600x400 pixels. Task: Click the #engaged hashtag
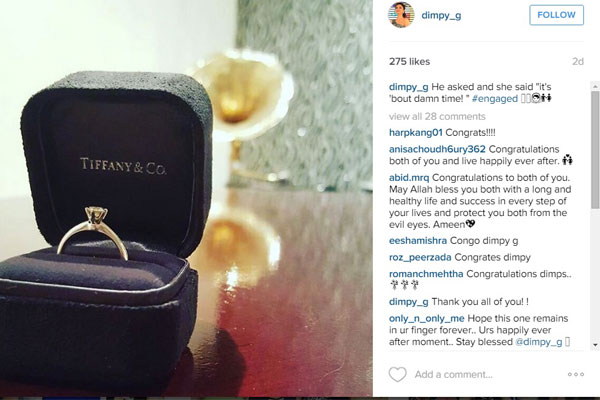point(495,98)
